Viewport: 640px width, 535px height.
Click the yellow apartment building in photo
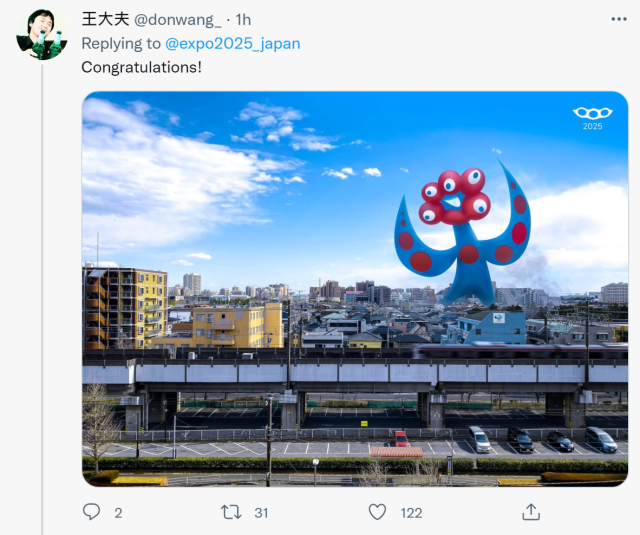click(124, 308)
